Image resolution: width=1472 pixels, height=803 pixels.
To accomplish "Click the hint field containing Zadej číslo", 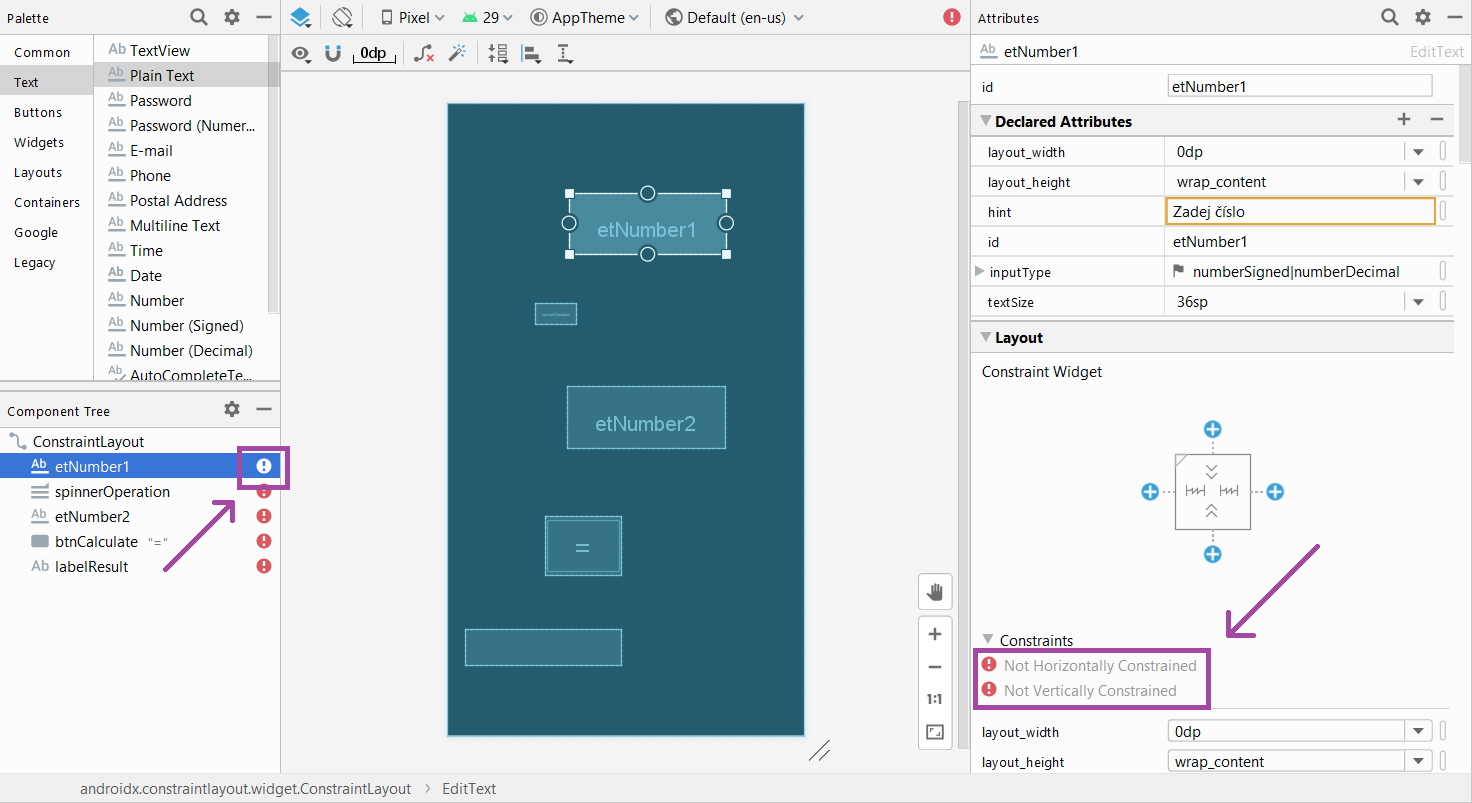I will click(1300, 211).
